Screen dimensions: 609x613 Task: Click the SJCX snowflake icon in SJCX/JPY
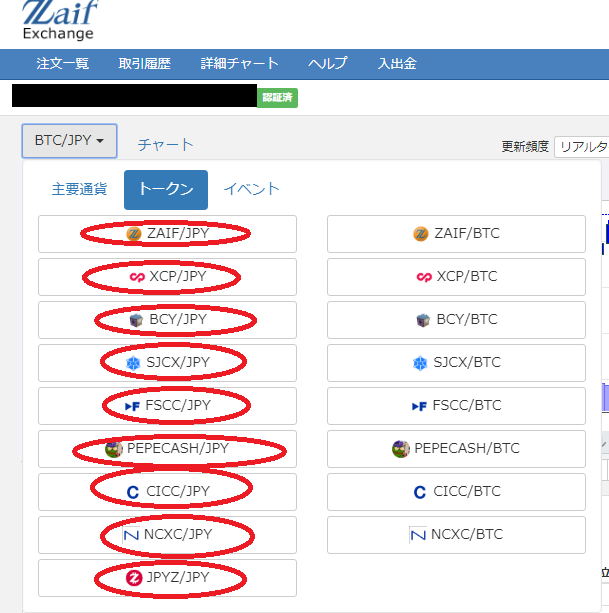(133, 363)
